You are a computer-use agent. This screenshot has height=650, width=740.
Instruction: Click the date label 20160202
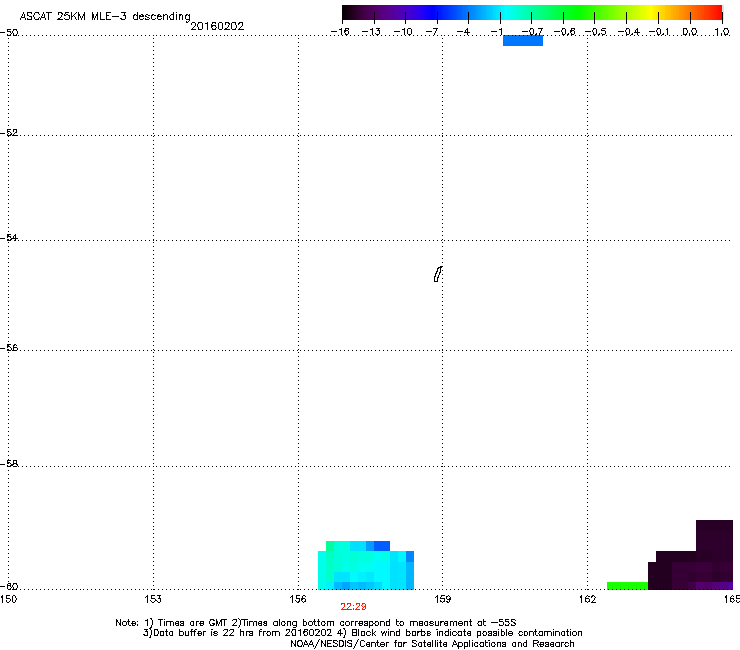pos(217,26)
